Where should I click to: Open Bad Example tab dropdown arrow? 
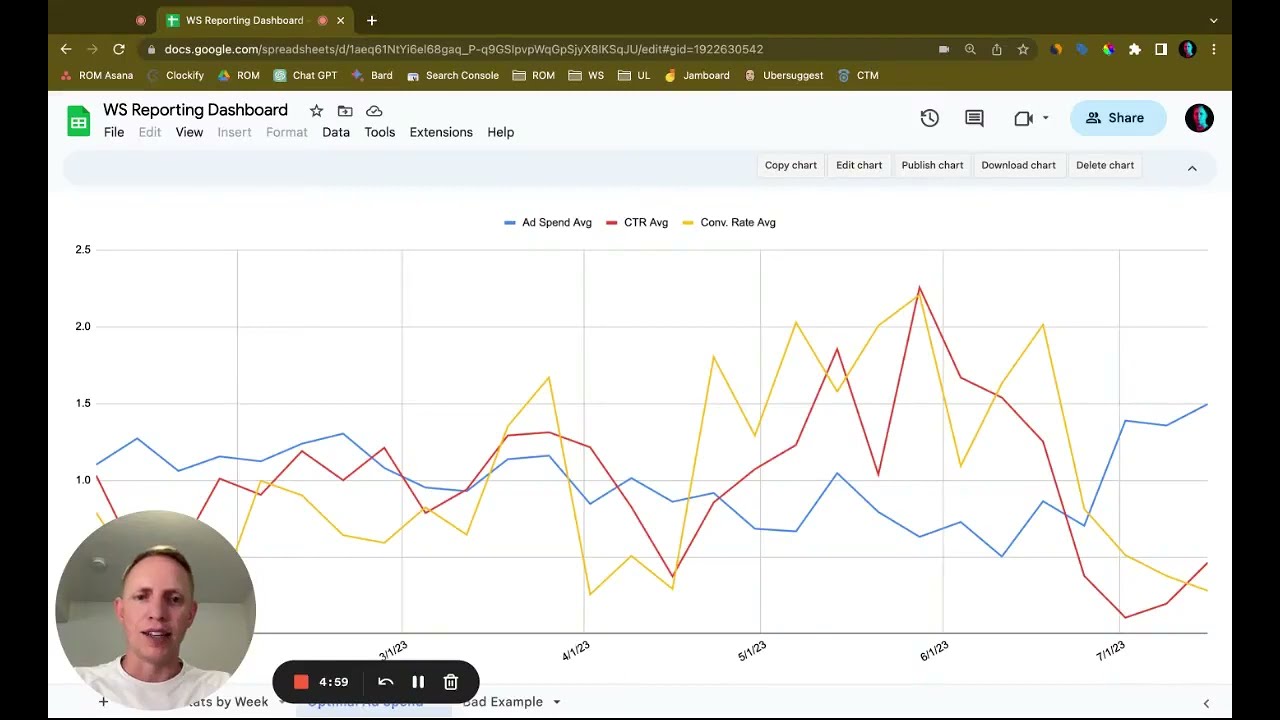[x=557, y=702]
